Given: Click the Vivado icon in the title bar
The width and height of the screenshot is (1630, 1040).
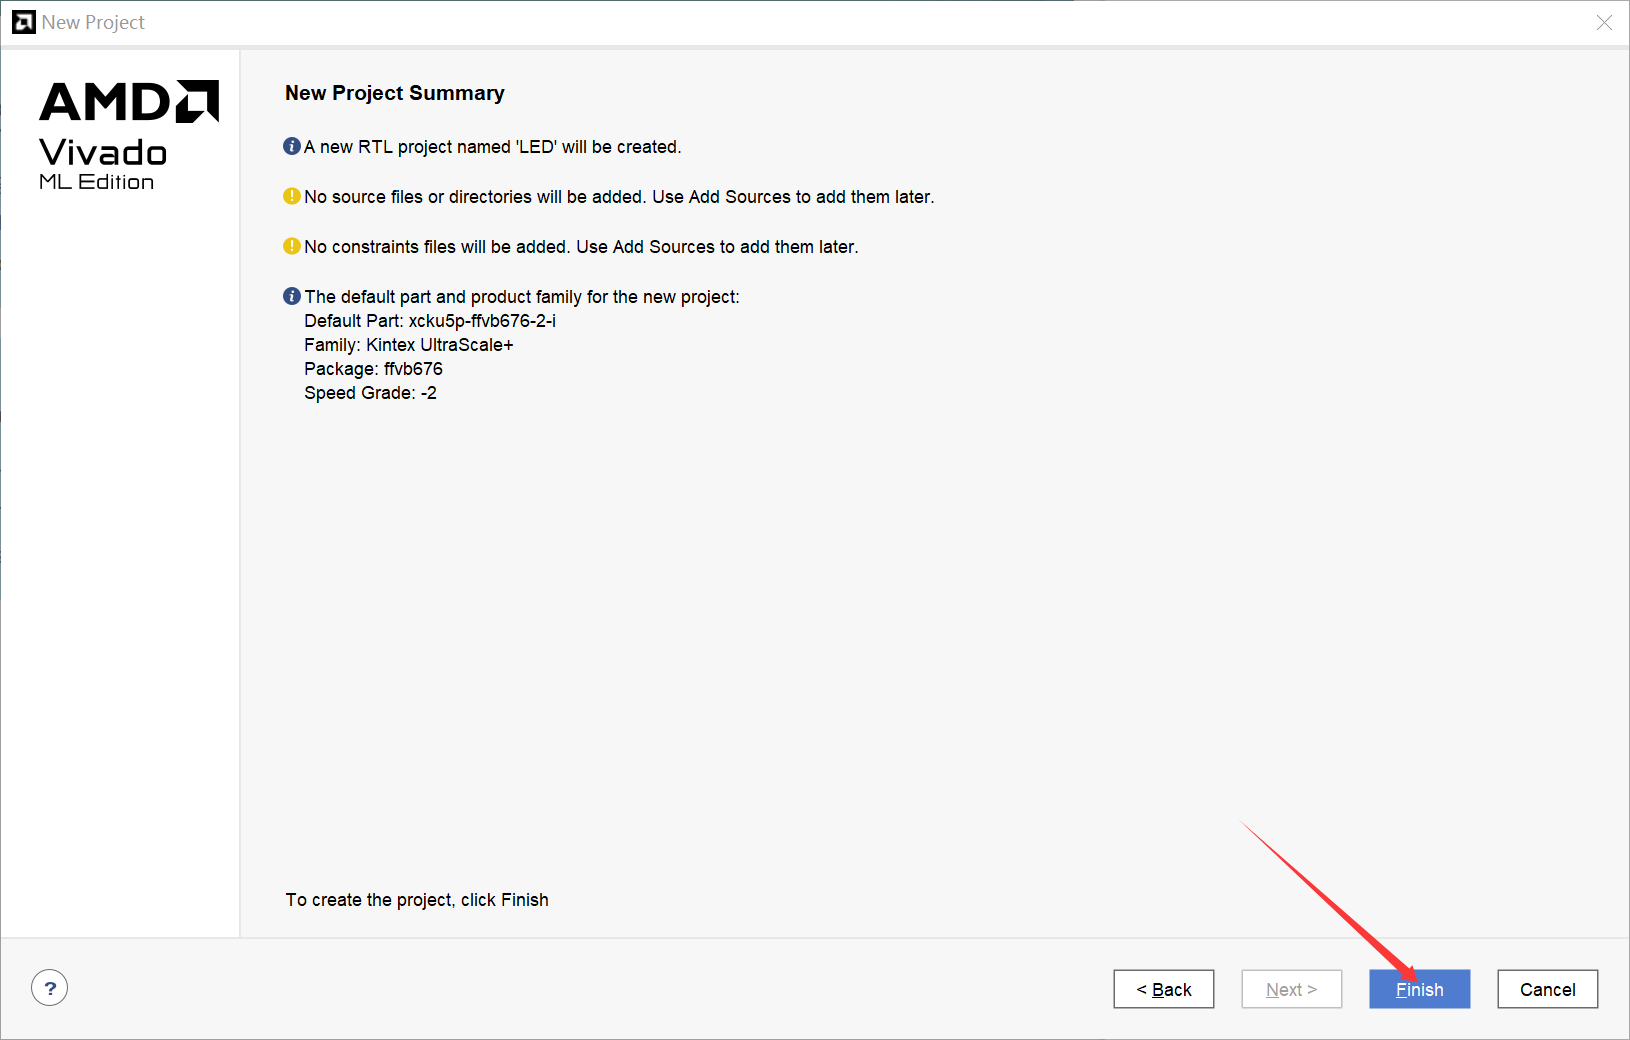Looking at the screenshot, I should point(23,22).
